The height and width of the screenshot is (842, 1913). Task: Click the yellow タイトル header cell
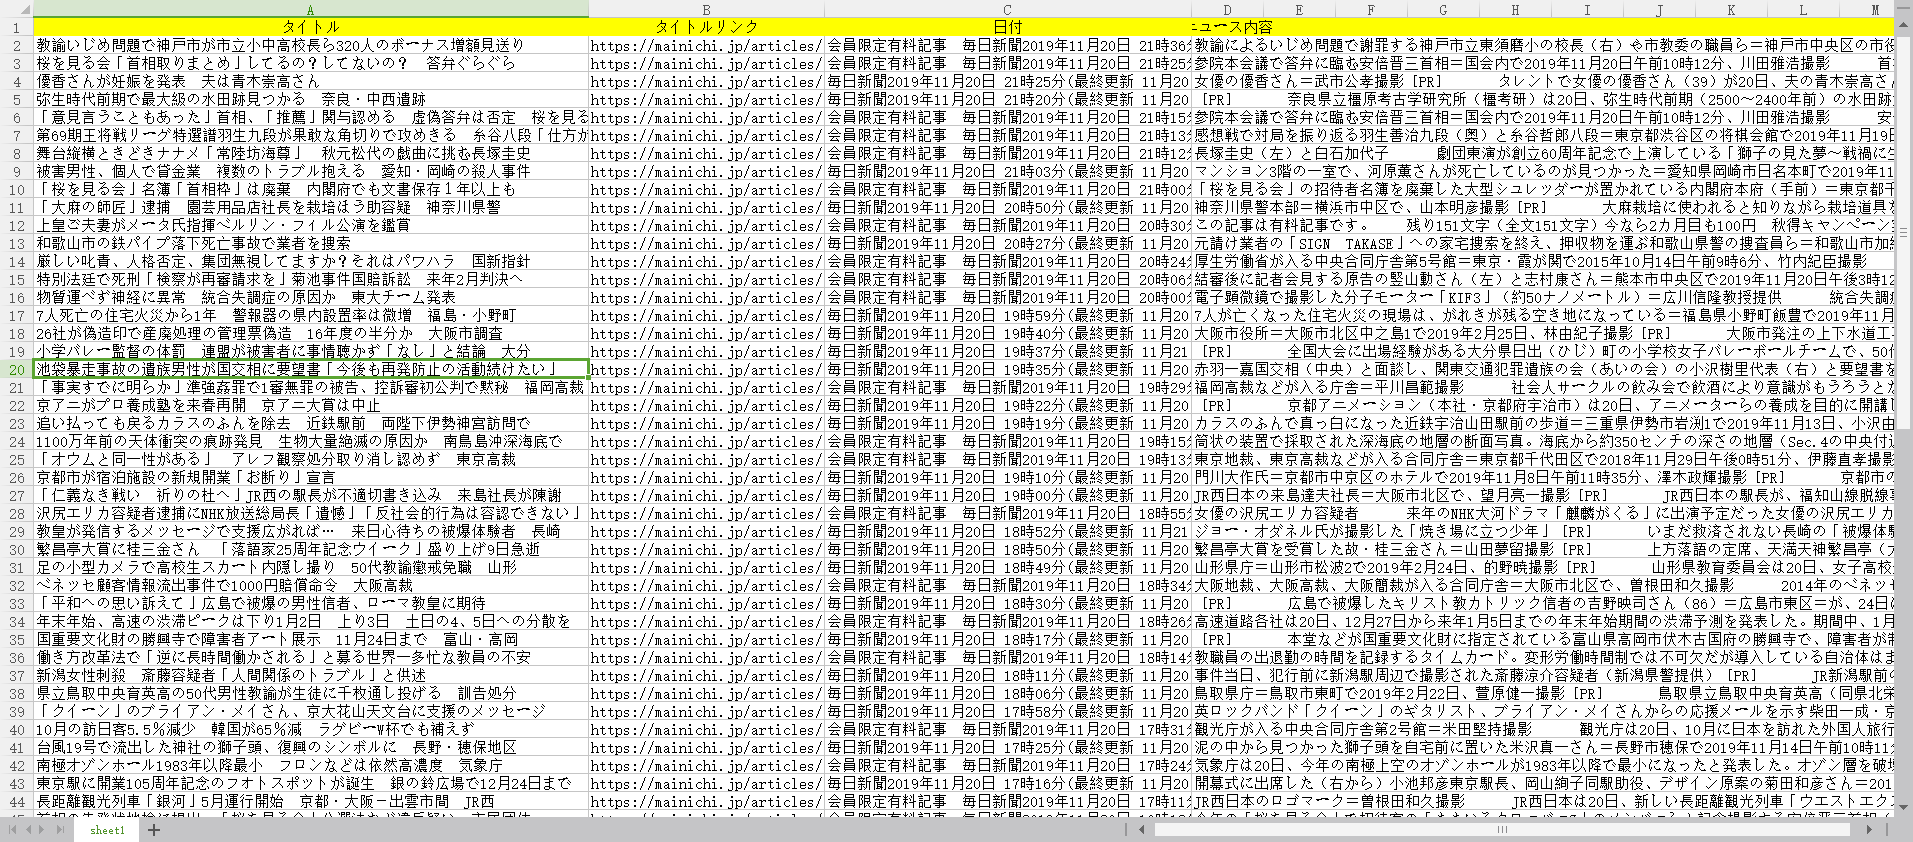tap(310, 27)
